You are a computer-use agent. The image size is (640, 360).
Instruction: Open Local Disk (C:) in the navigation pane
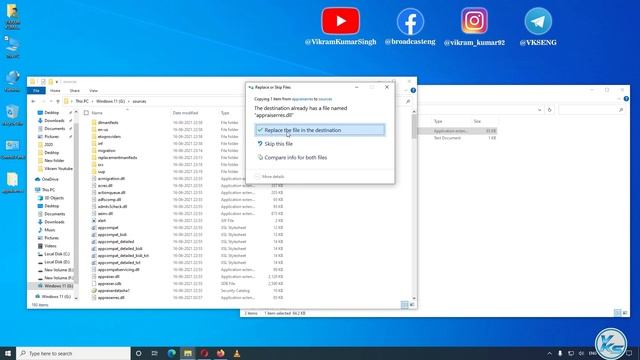[x=54, y=254]
